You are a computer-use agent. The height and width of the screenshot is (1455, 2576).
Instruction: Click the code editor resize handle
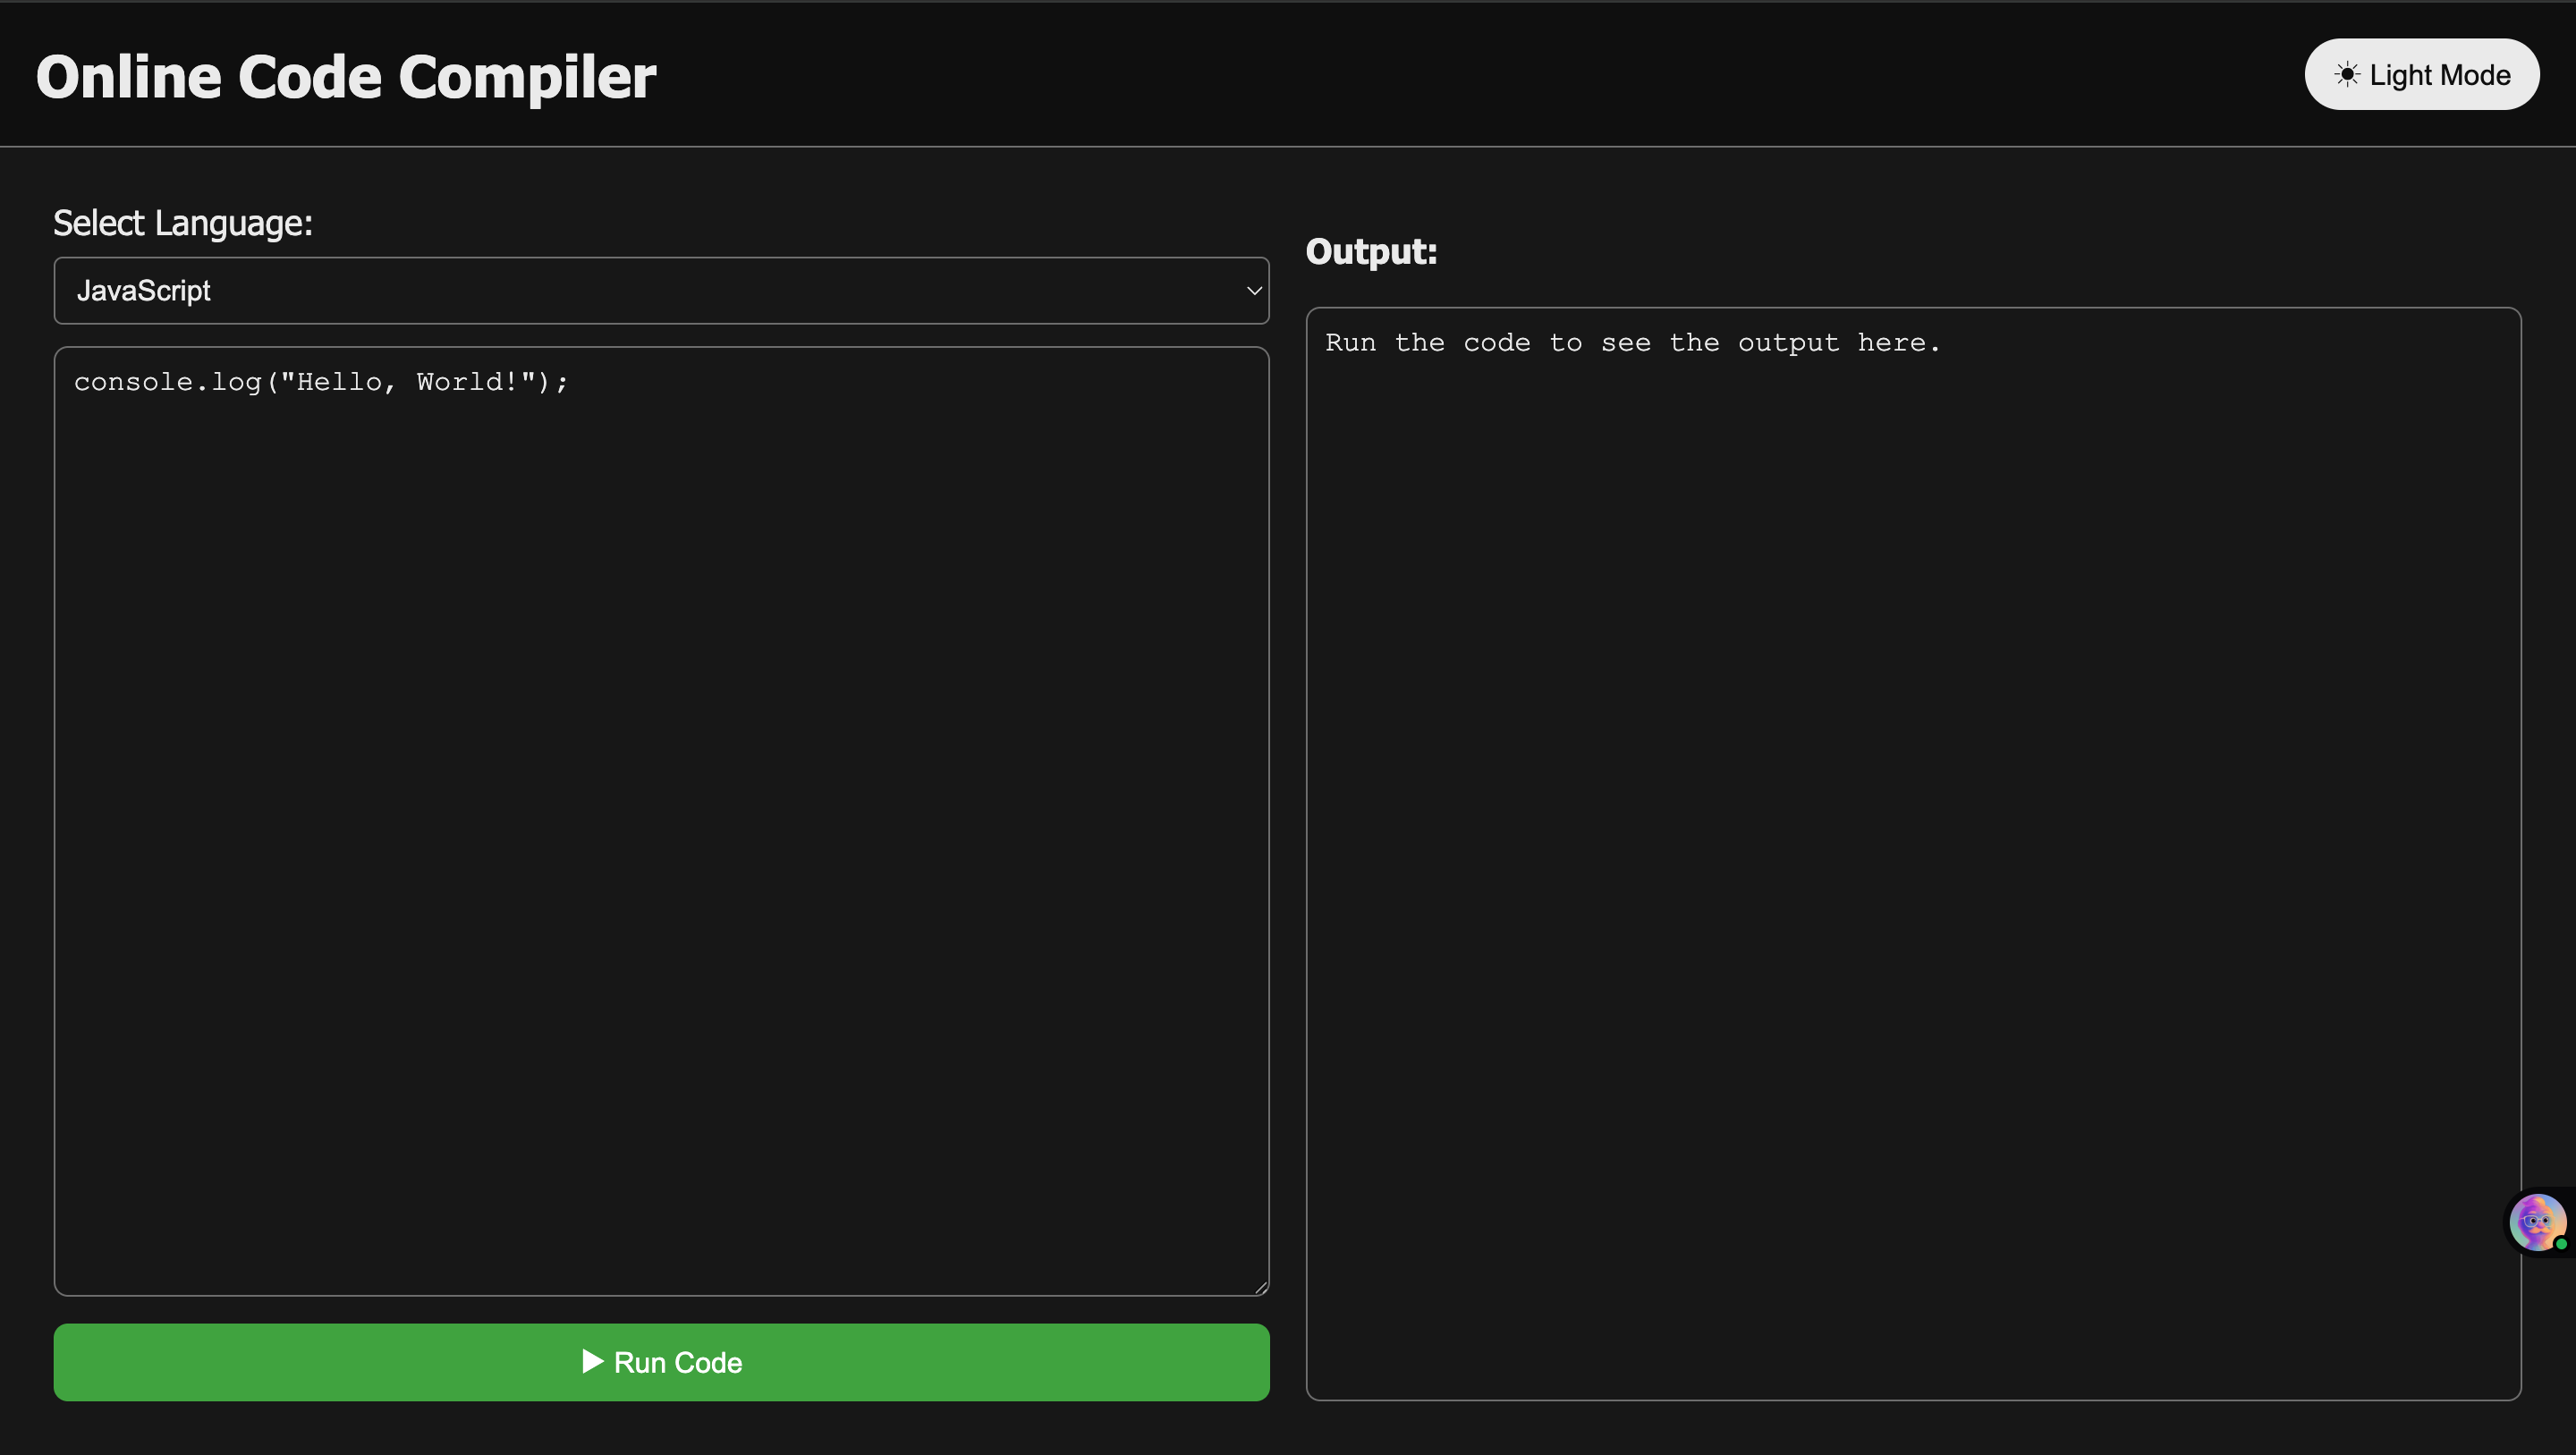[1261, 1288]
